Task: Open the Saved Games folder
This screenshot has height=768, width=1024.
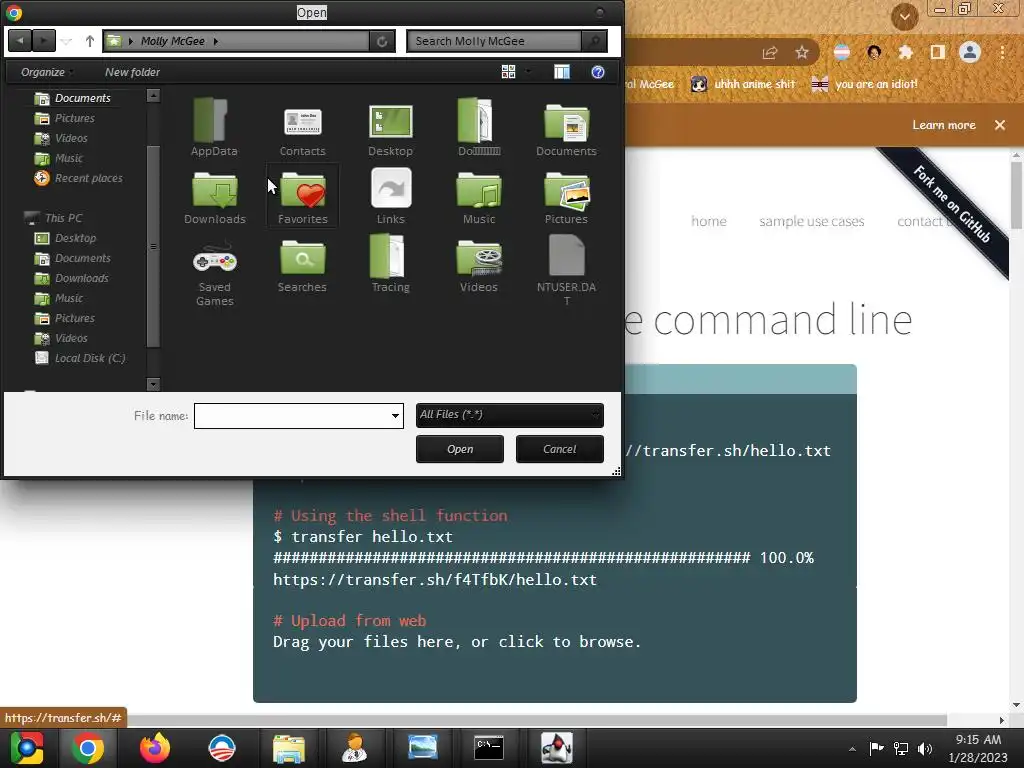Action: tap(214, 272)
